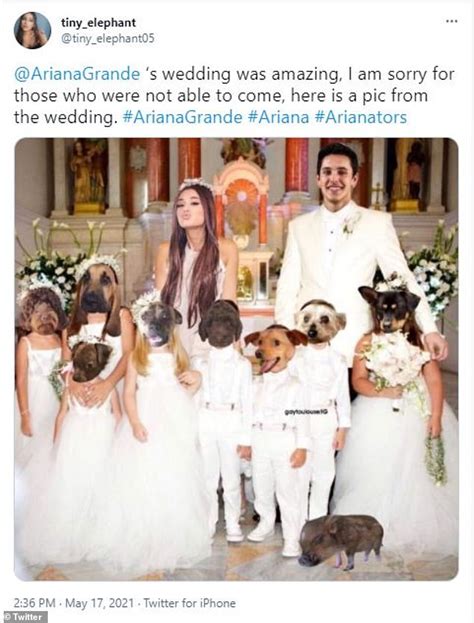Image resolution: width=474 pixels, height=623 pixels.
Task: Open the @tiny_elephant05 handle link
Action: pyautogui.click(x=107, y=39)
